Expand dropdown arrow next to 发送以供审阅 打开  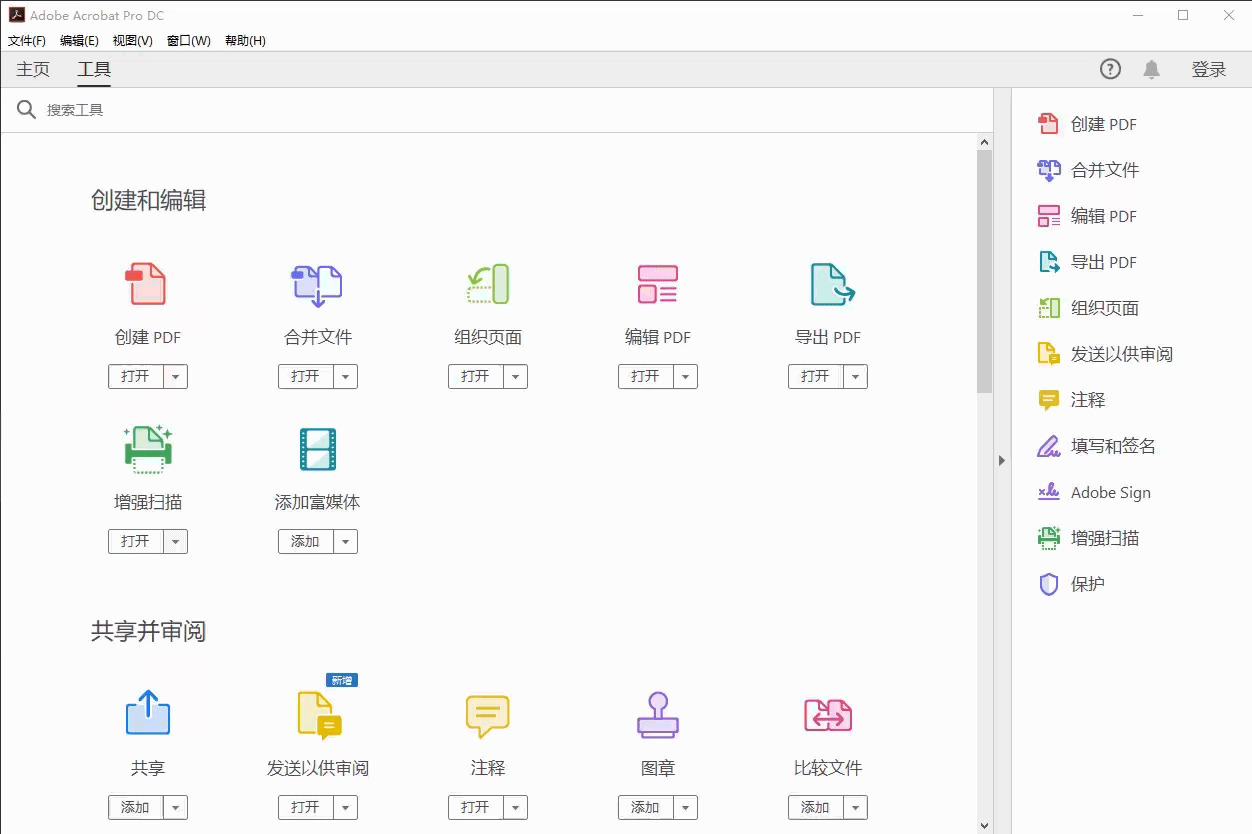point(345,808)
